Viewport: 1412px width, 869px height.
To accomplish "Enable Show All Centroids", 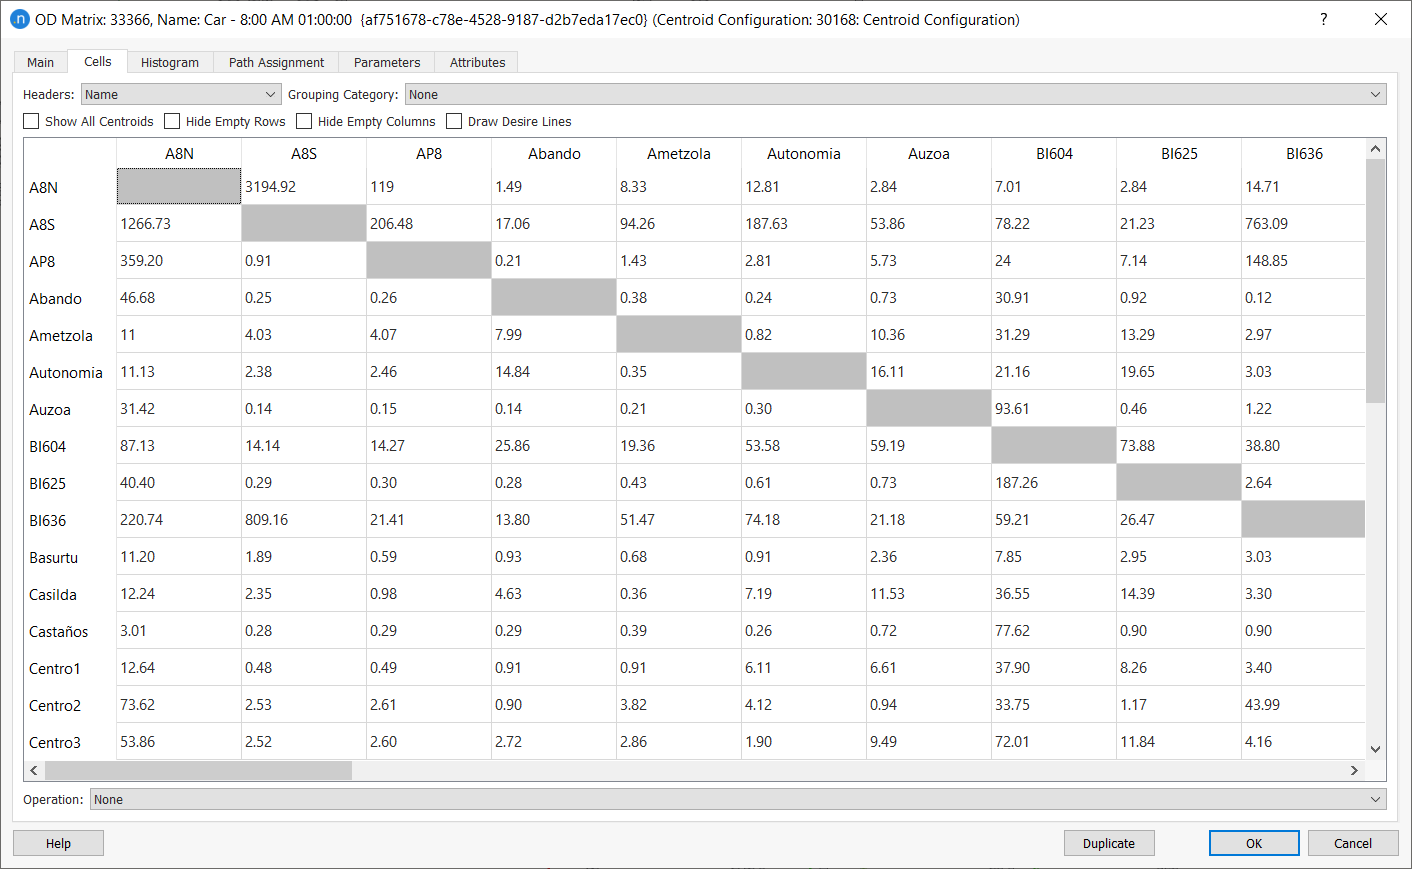I will coord(31,121).
